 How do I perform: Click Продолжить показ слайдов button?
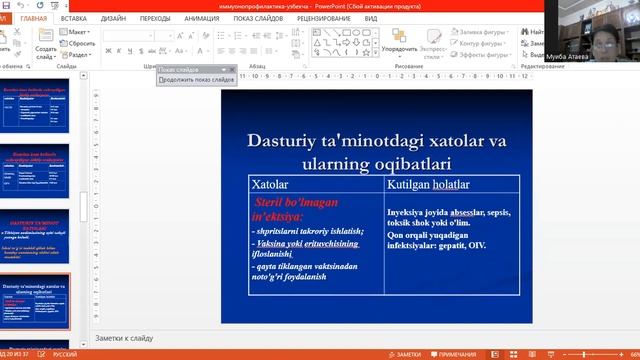pos(196,80)
